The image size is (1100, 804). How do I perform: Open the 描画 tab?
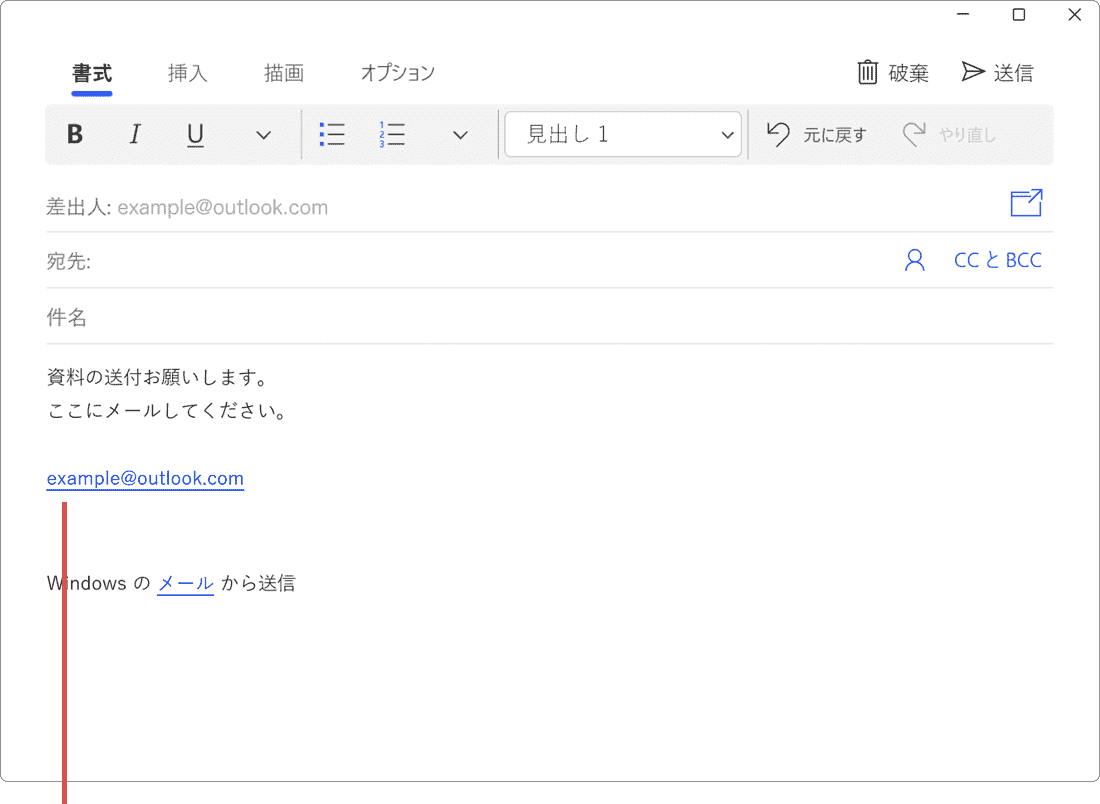(x=284, y=73)
